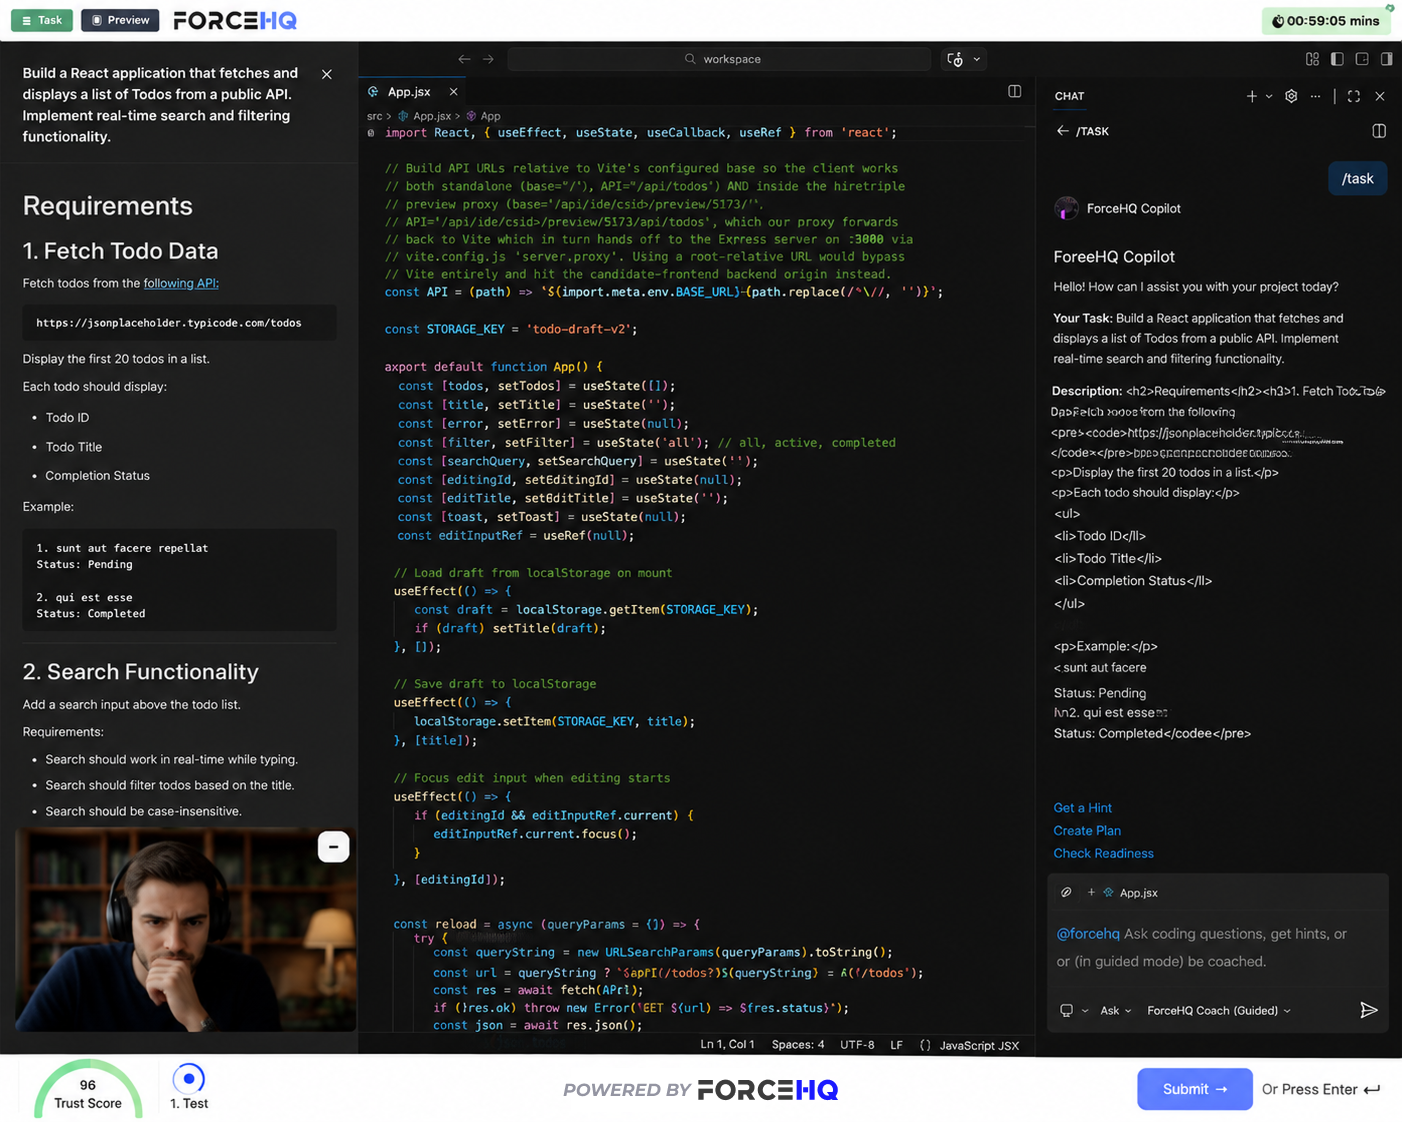1402x1122 pixels.
Task: Click the 'Get a Hint' link
Action: [x=1082, y=808]
